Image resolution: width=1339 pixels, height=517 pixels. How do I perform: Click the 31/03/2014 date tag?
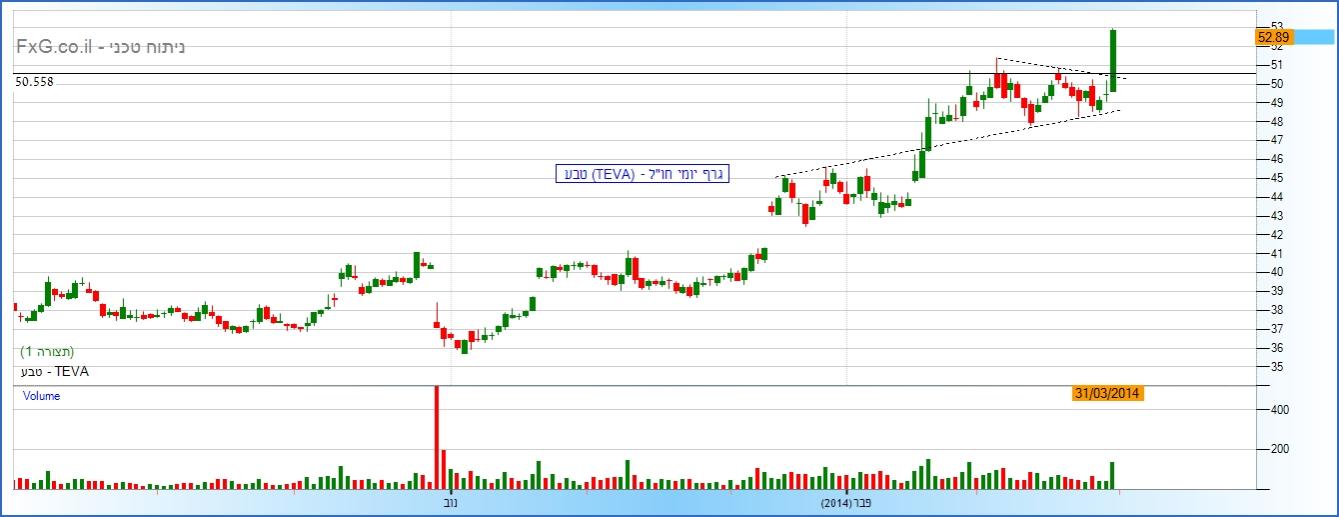pyautogui.click(x=1106, y=394)
